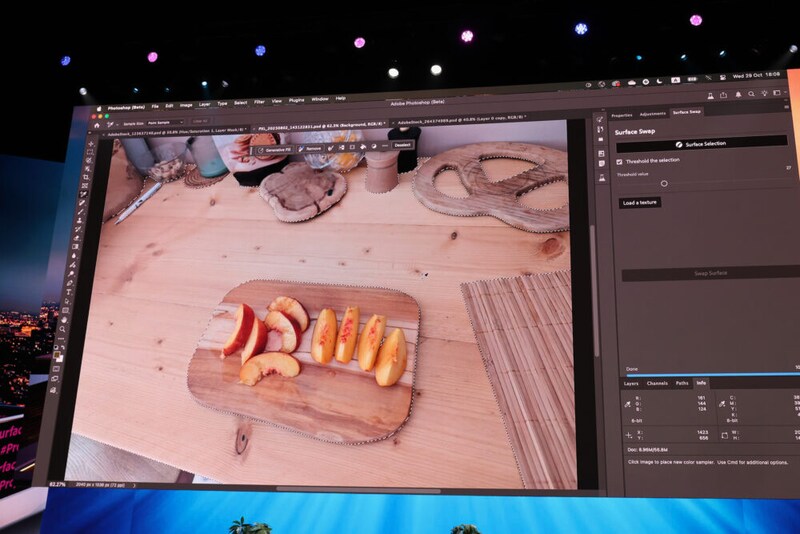Click the Deselect button in contextual bar
The height and width of the screenshot is (534, 800).
pyautogui.click(x=402, y=145)
